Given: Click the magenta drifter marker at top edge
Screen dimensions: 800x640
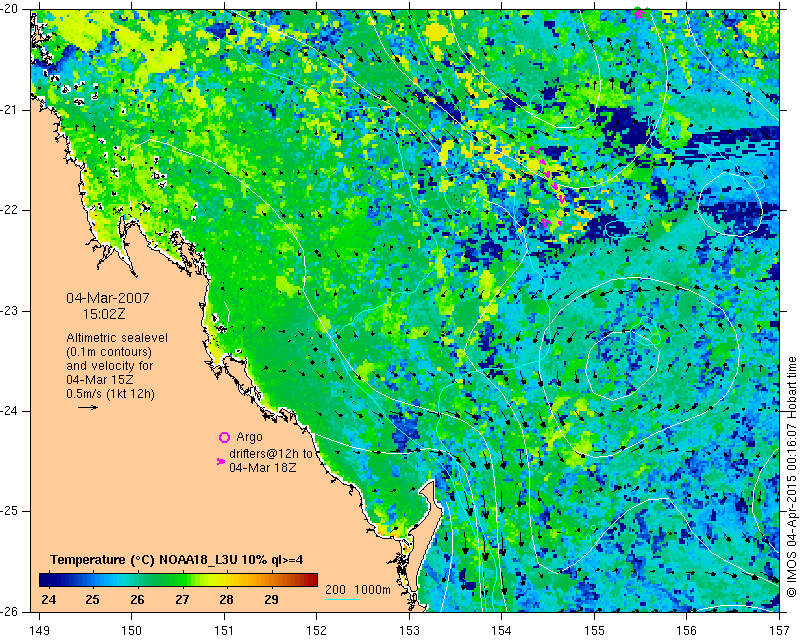Looking at the screenshot, I should click(639, 13).
